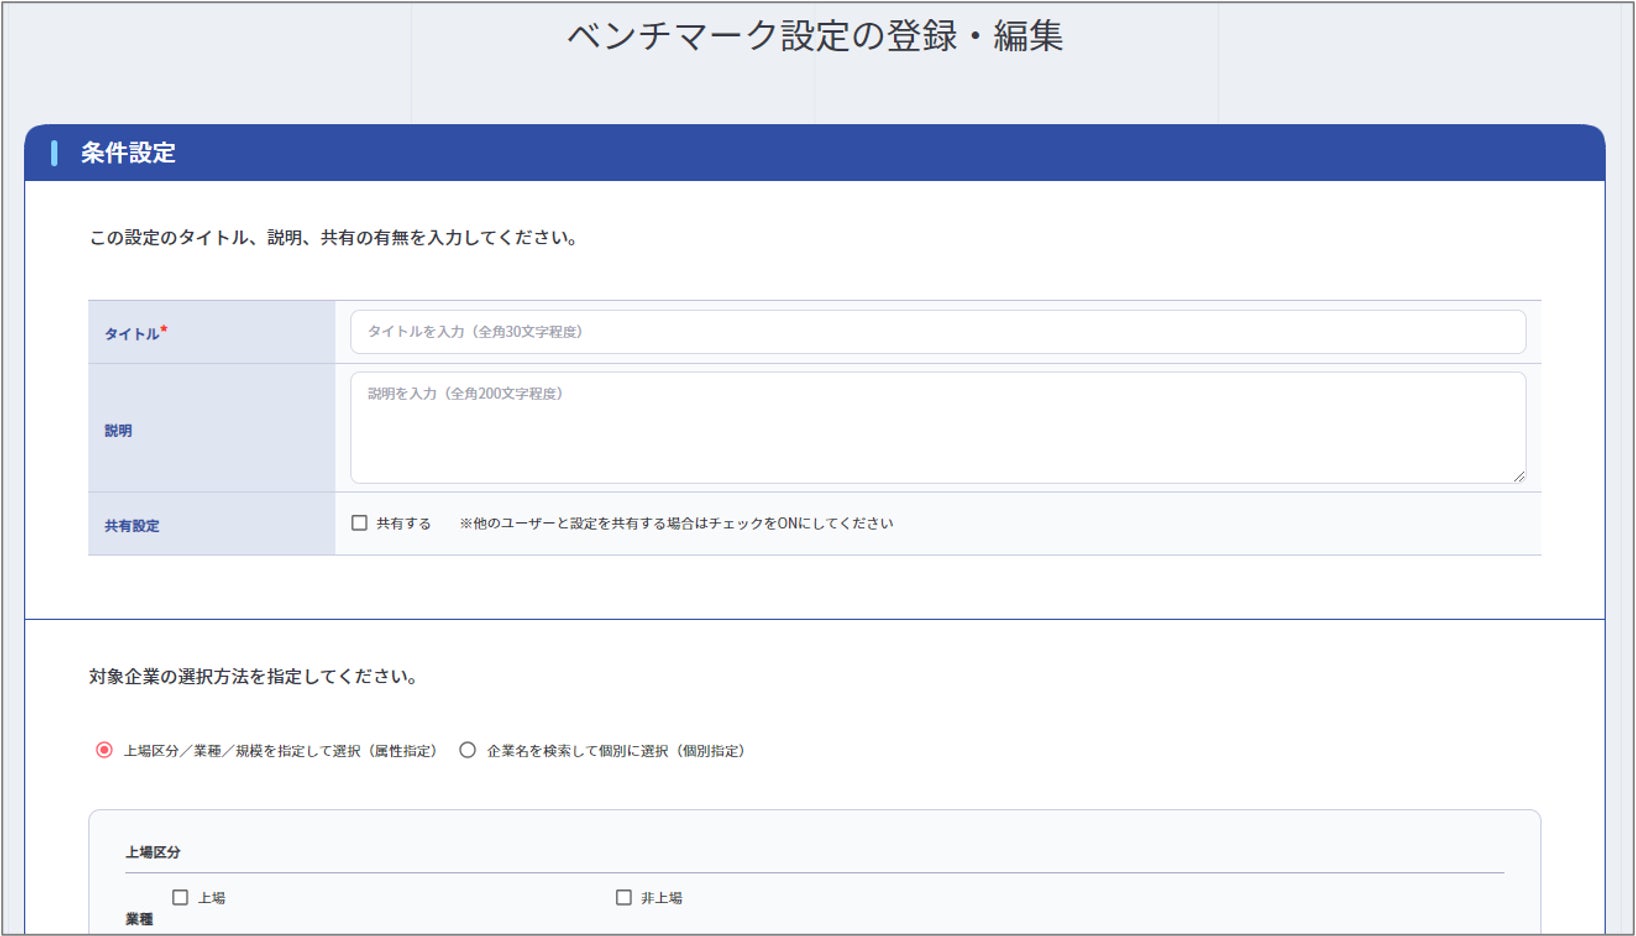This screenshot has height=936, width=1636.
Task: Click the 上場区分 section heading
Action: click(153, 852)
